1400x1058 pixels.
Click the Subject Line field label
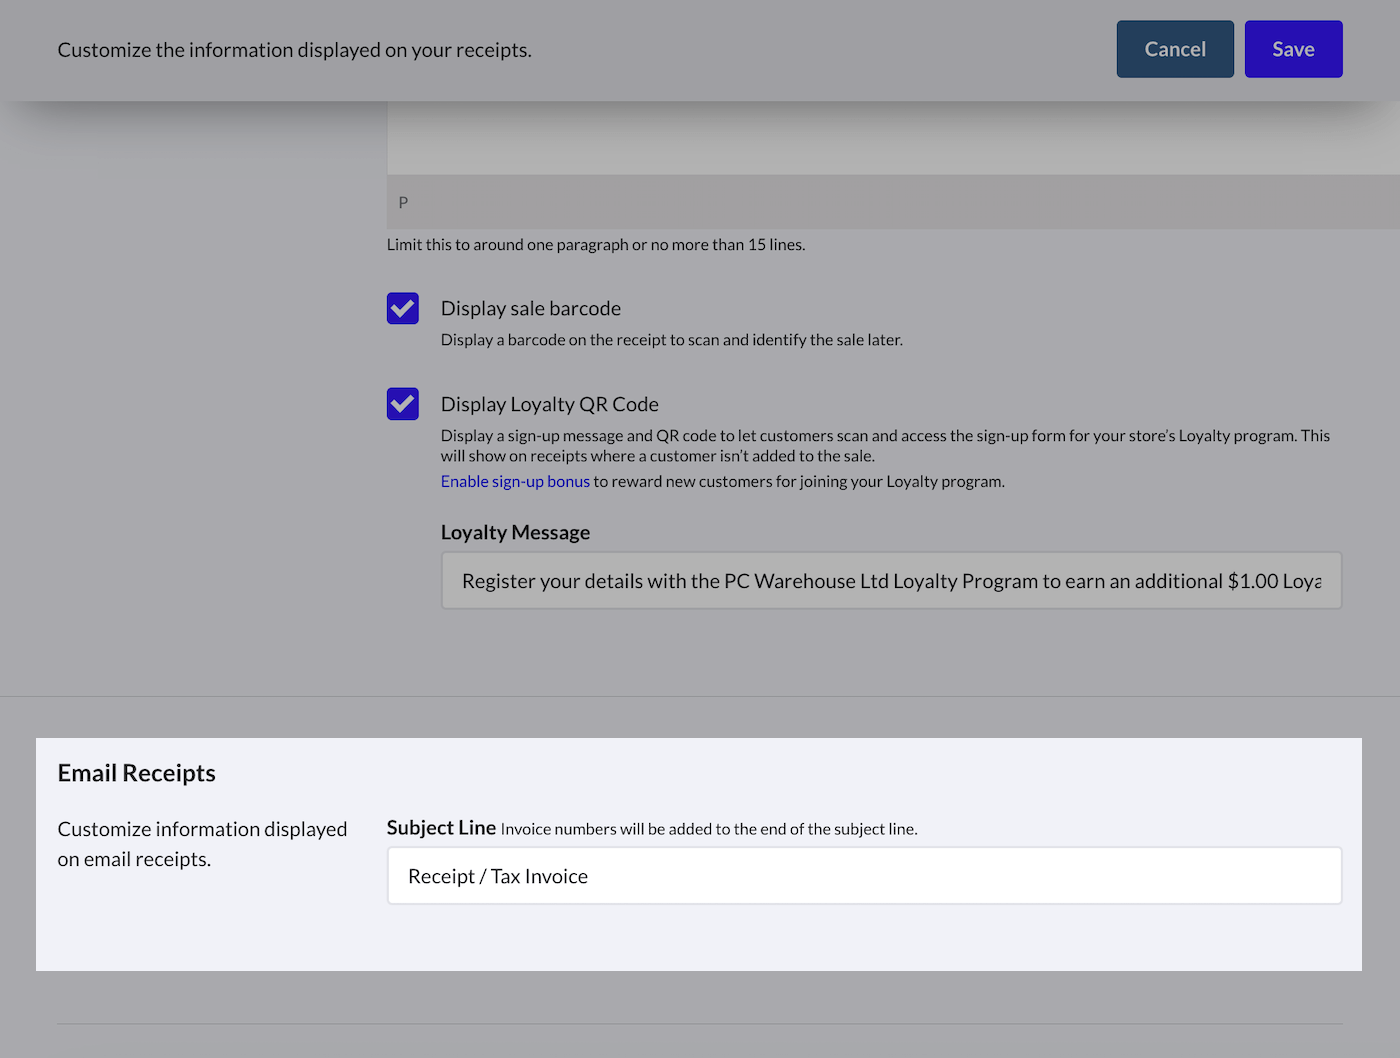[441, 828]
